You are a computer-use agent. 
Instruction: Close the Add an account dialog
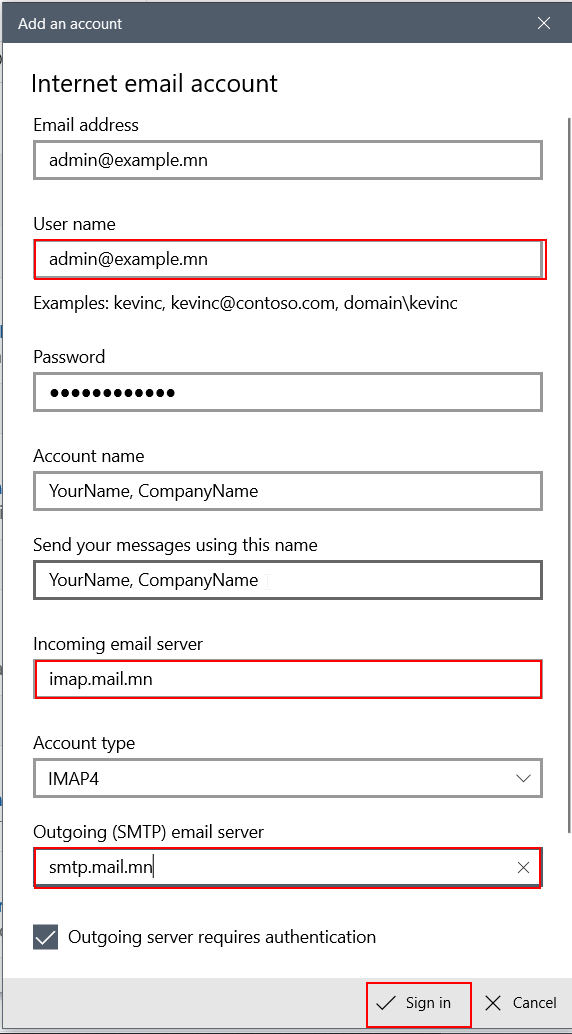click(x=544, y=24)
